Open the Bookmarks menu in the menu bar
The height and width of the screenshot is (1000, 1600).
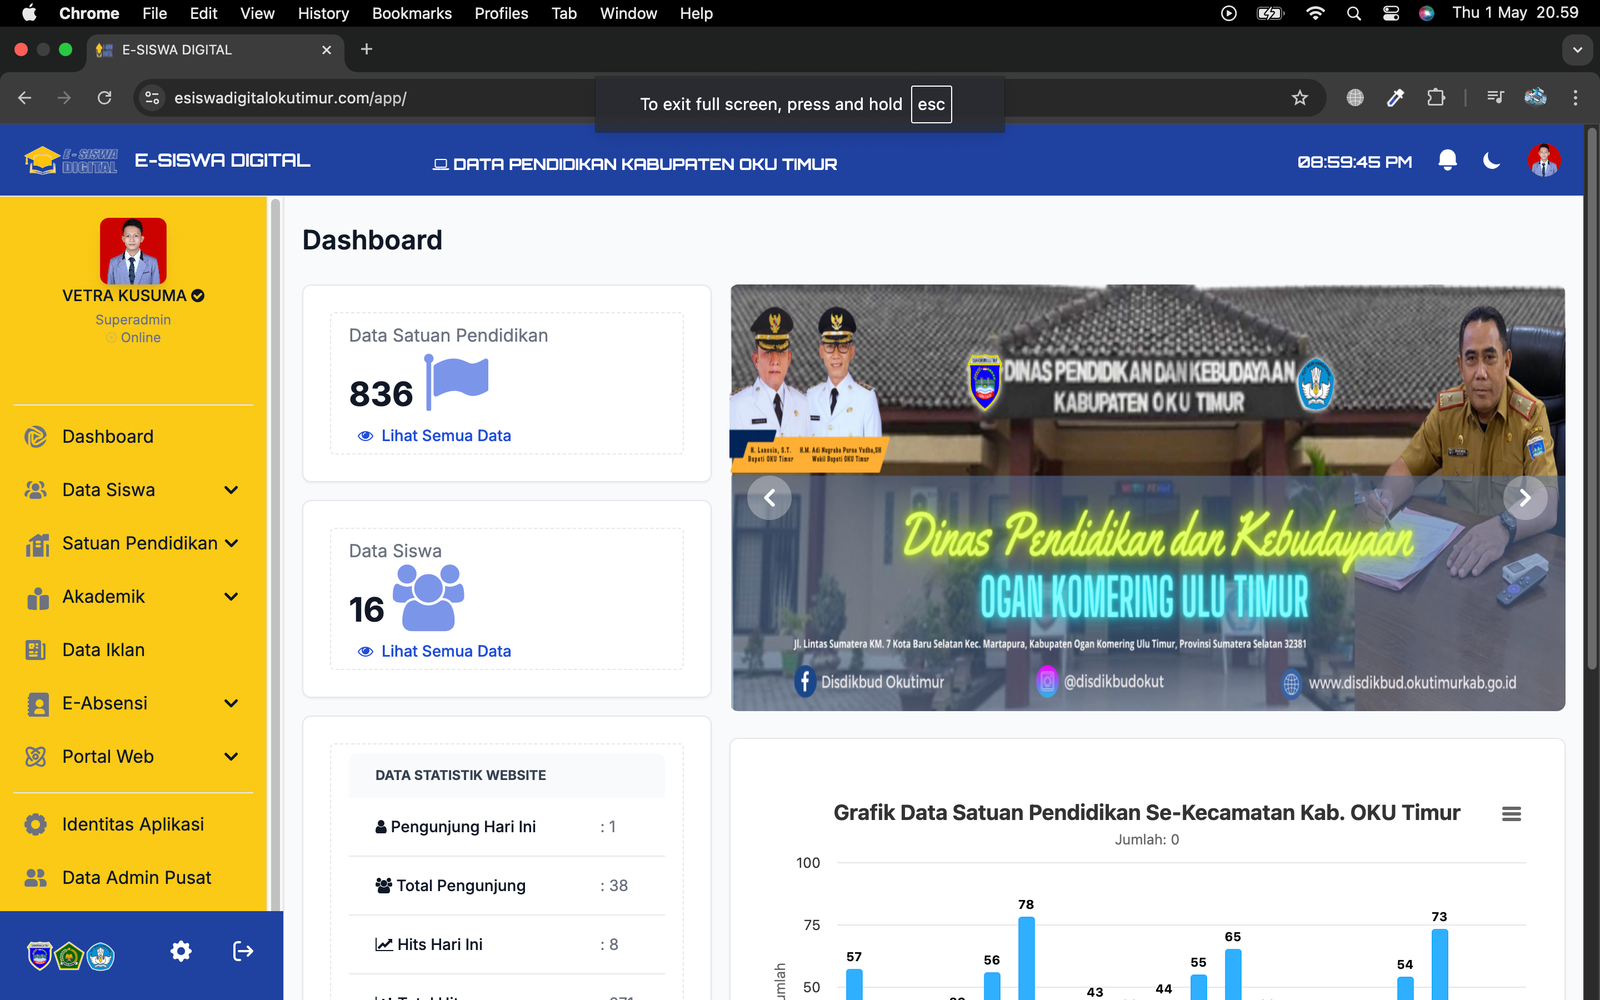click(411, 13)
